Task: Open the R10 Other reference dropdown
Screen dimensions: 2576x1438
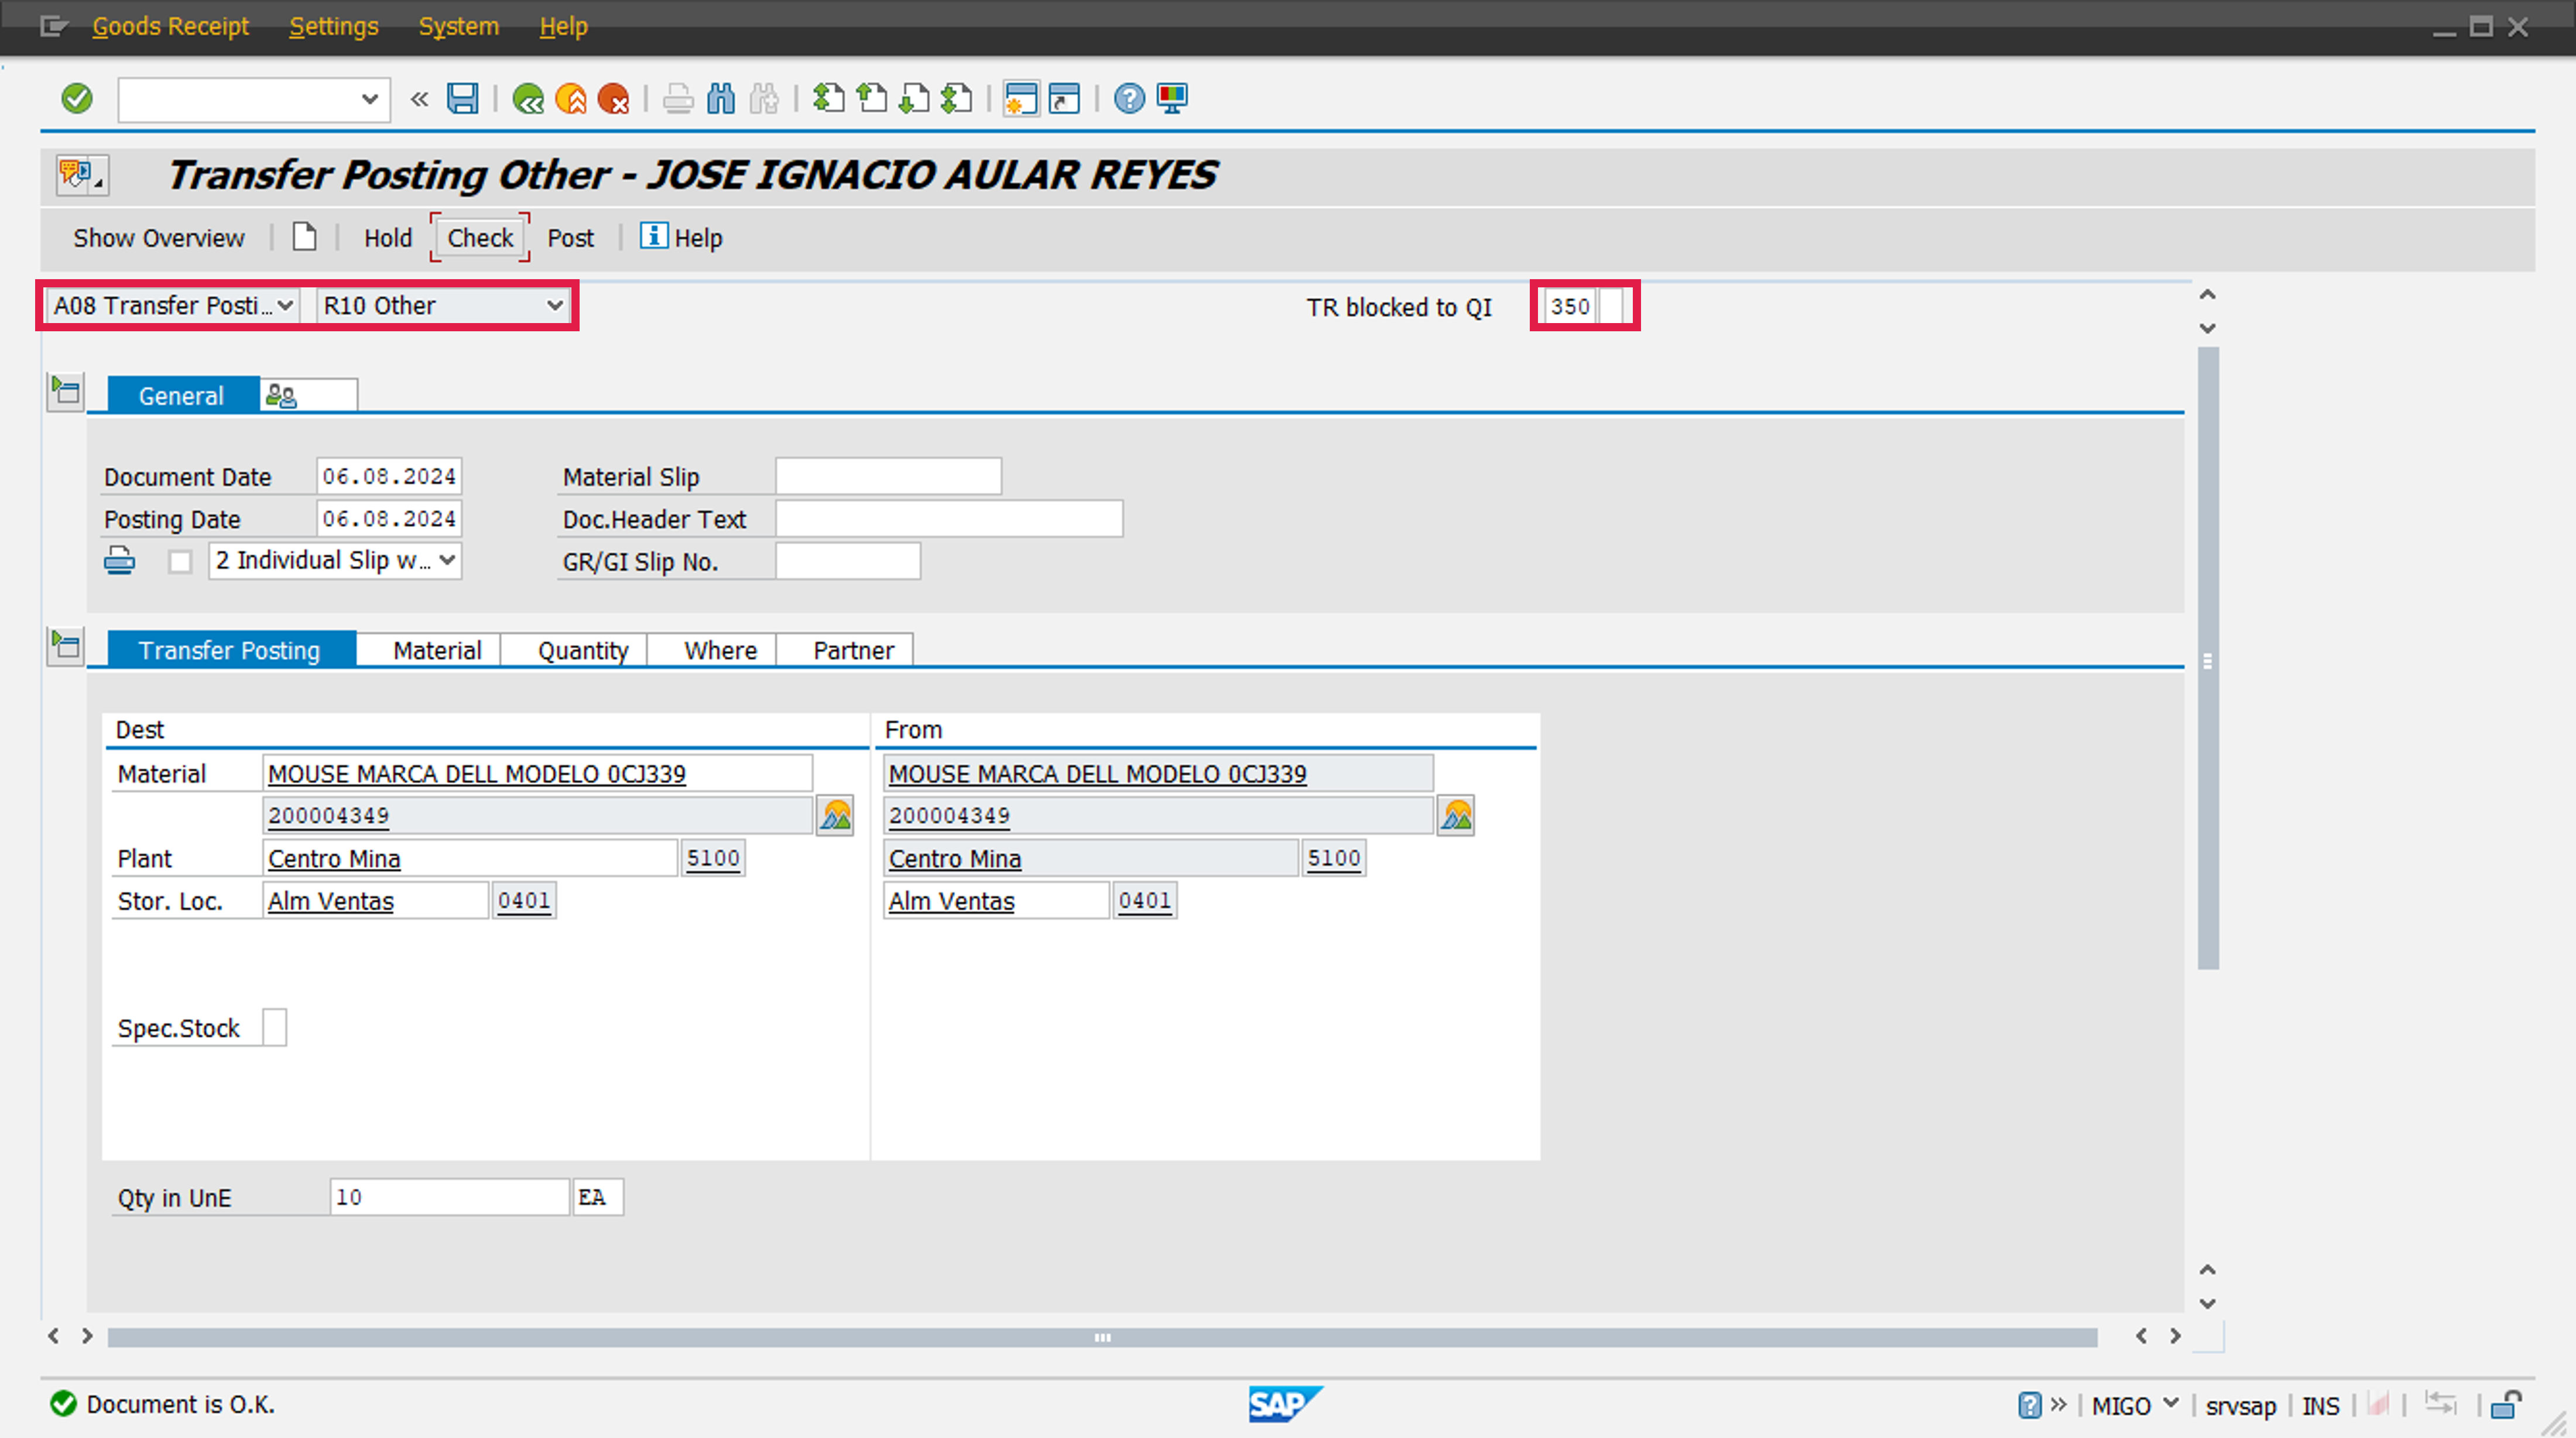Action: coord(555,306)
